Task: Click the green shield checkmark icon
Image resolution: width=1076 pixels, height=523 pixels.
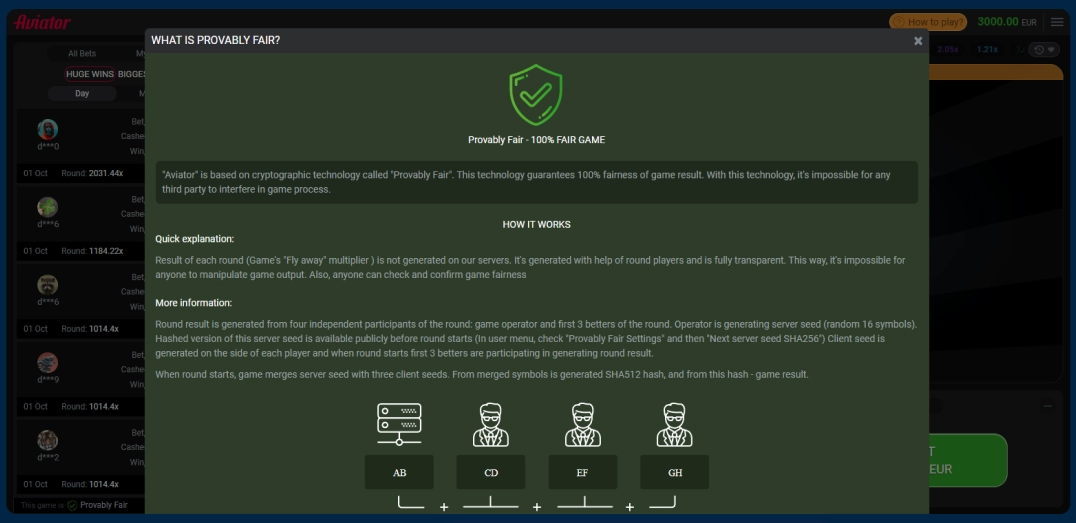Action: tap(536, 95)
